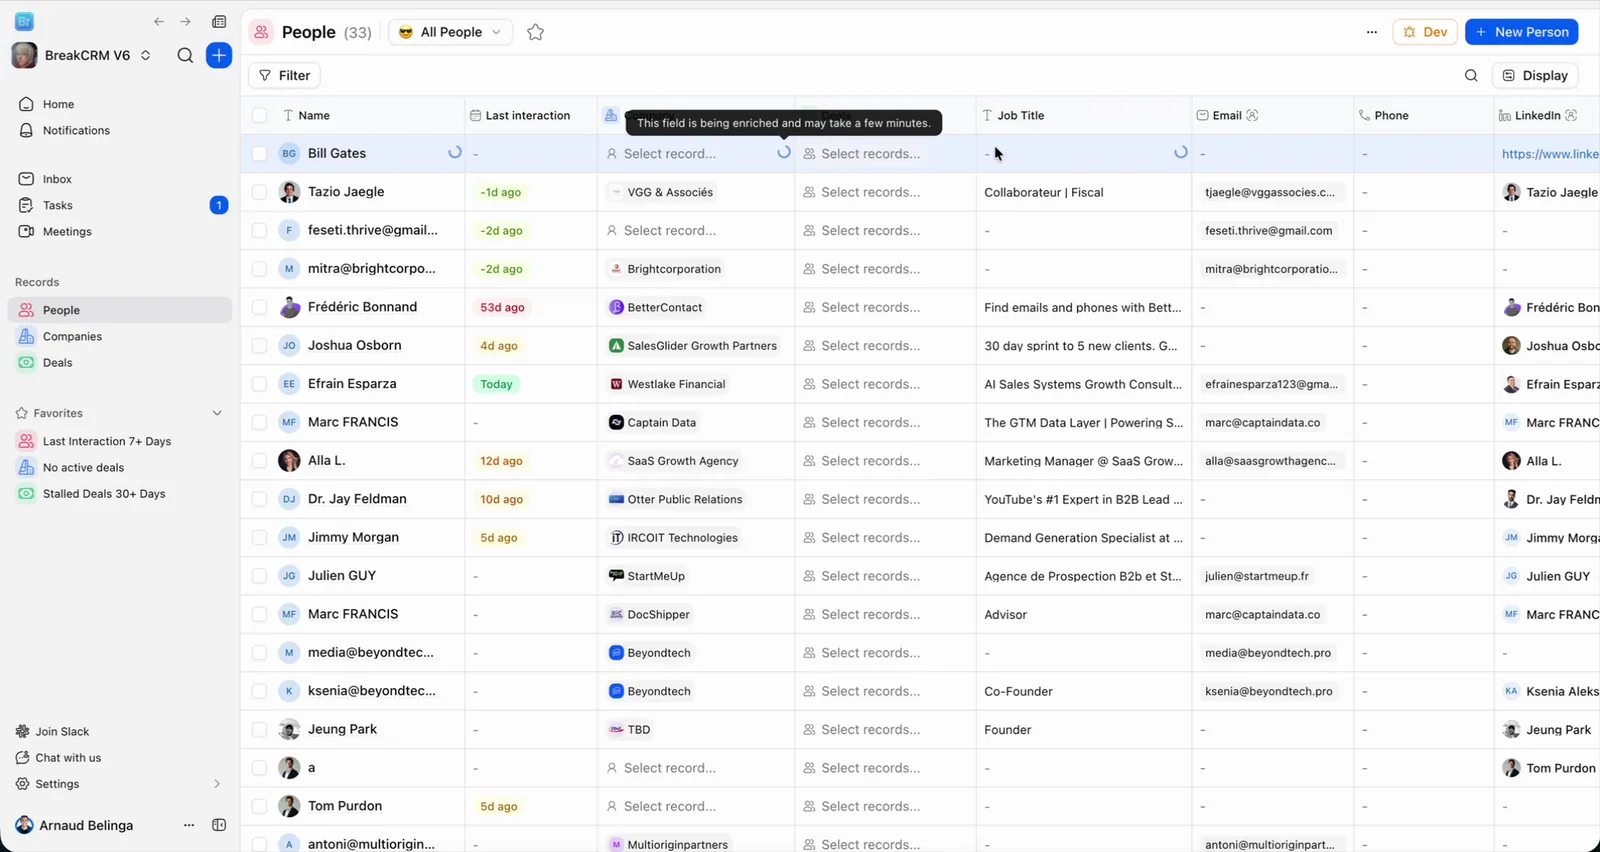
Task: Click the table search magnifier icon
Action: tap(1471, 76)
